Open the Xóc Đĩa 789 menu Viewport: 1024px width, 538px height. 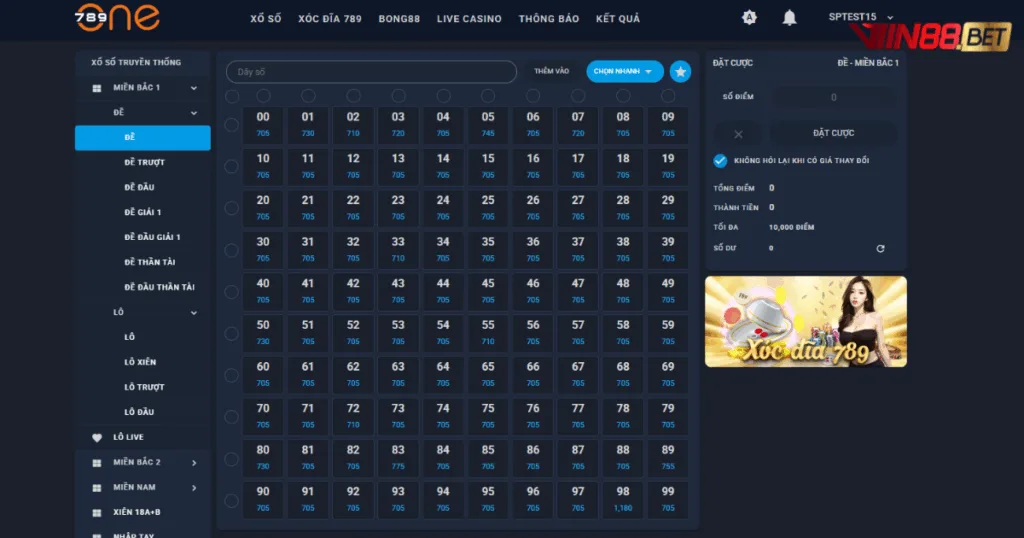click(x=330, y=19)
